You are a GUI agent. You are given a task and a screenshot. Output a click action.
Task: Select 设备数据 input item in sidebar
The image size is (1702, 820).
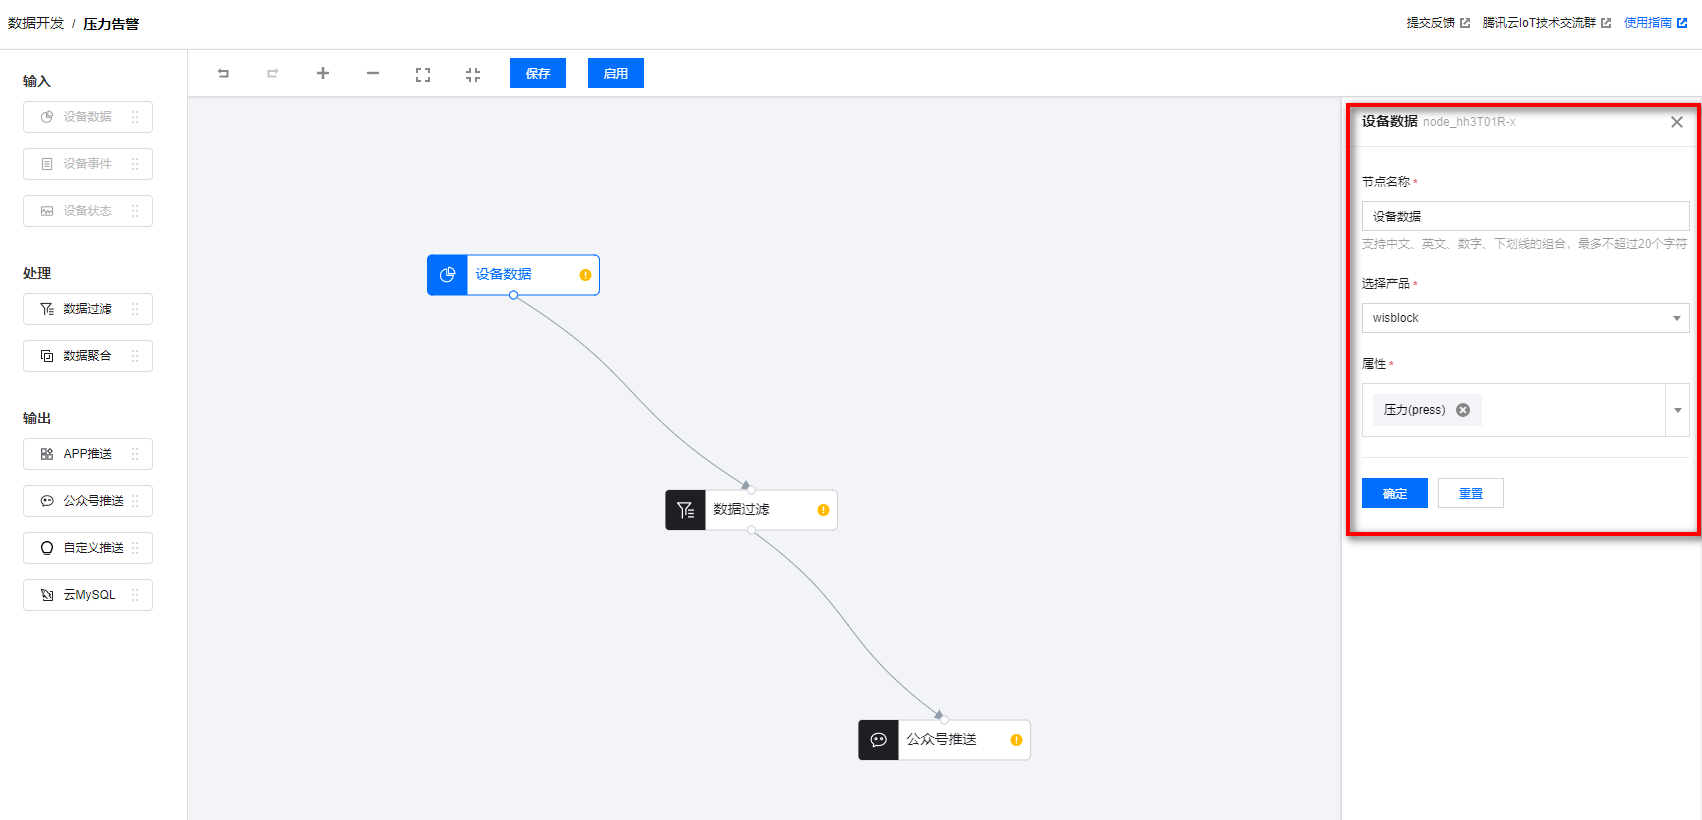coord(88,117)
